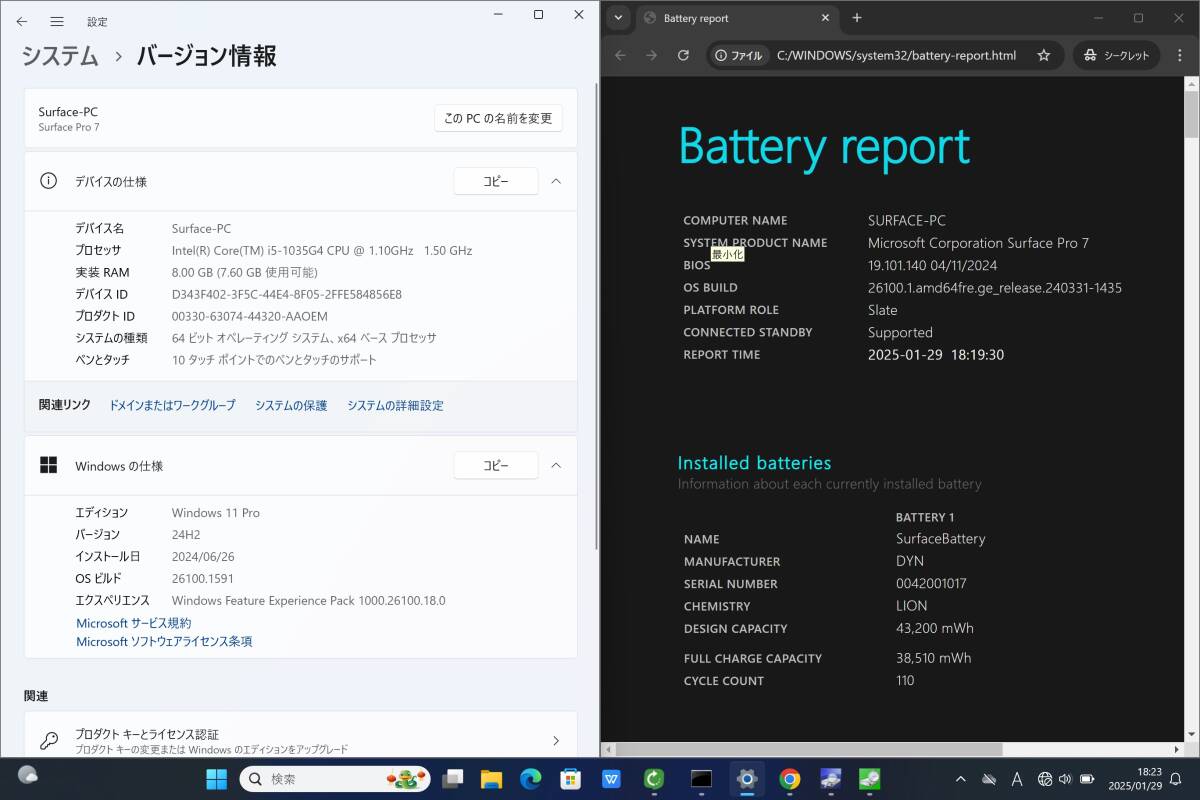Click the browser horizontal scrollbar
Screen dimensions: 1200x800
click(x=808, y=749)
